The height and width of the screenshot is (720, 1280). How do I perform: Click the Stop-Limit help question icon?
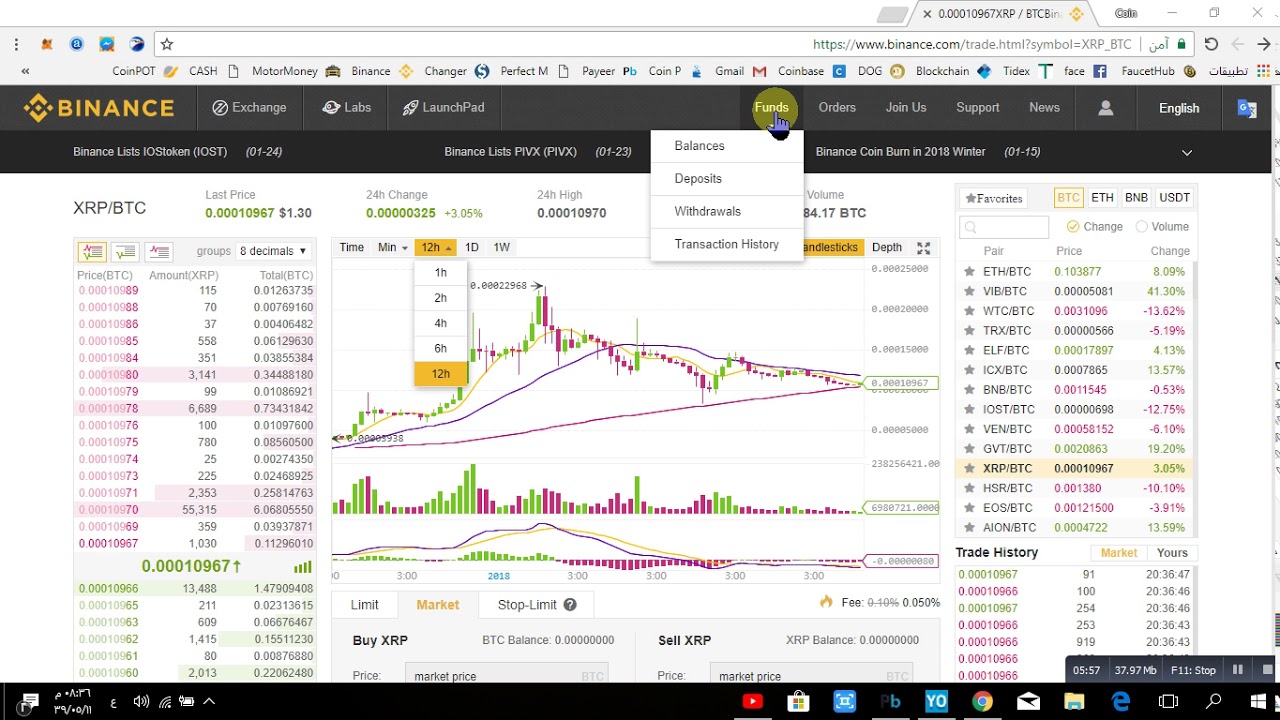[570, 605]
